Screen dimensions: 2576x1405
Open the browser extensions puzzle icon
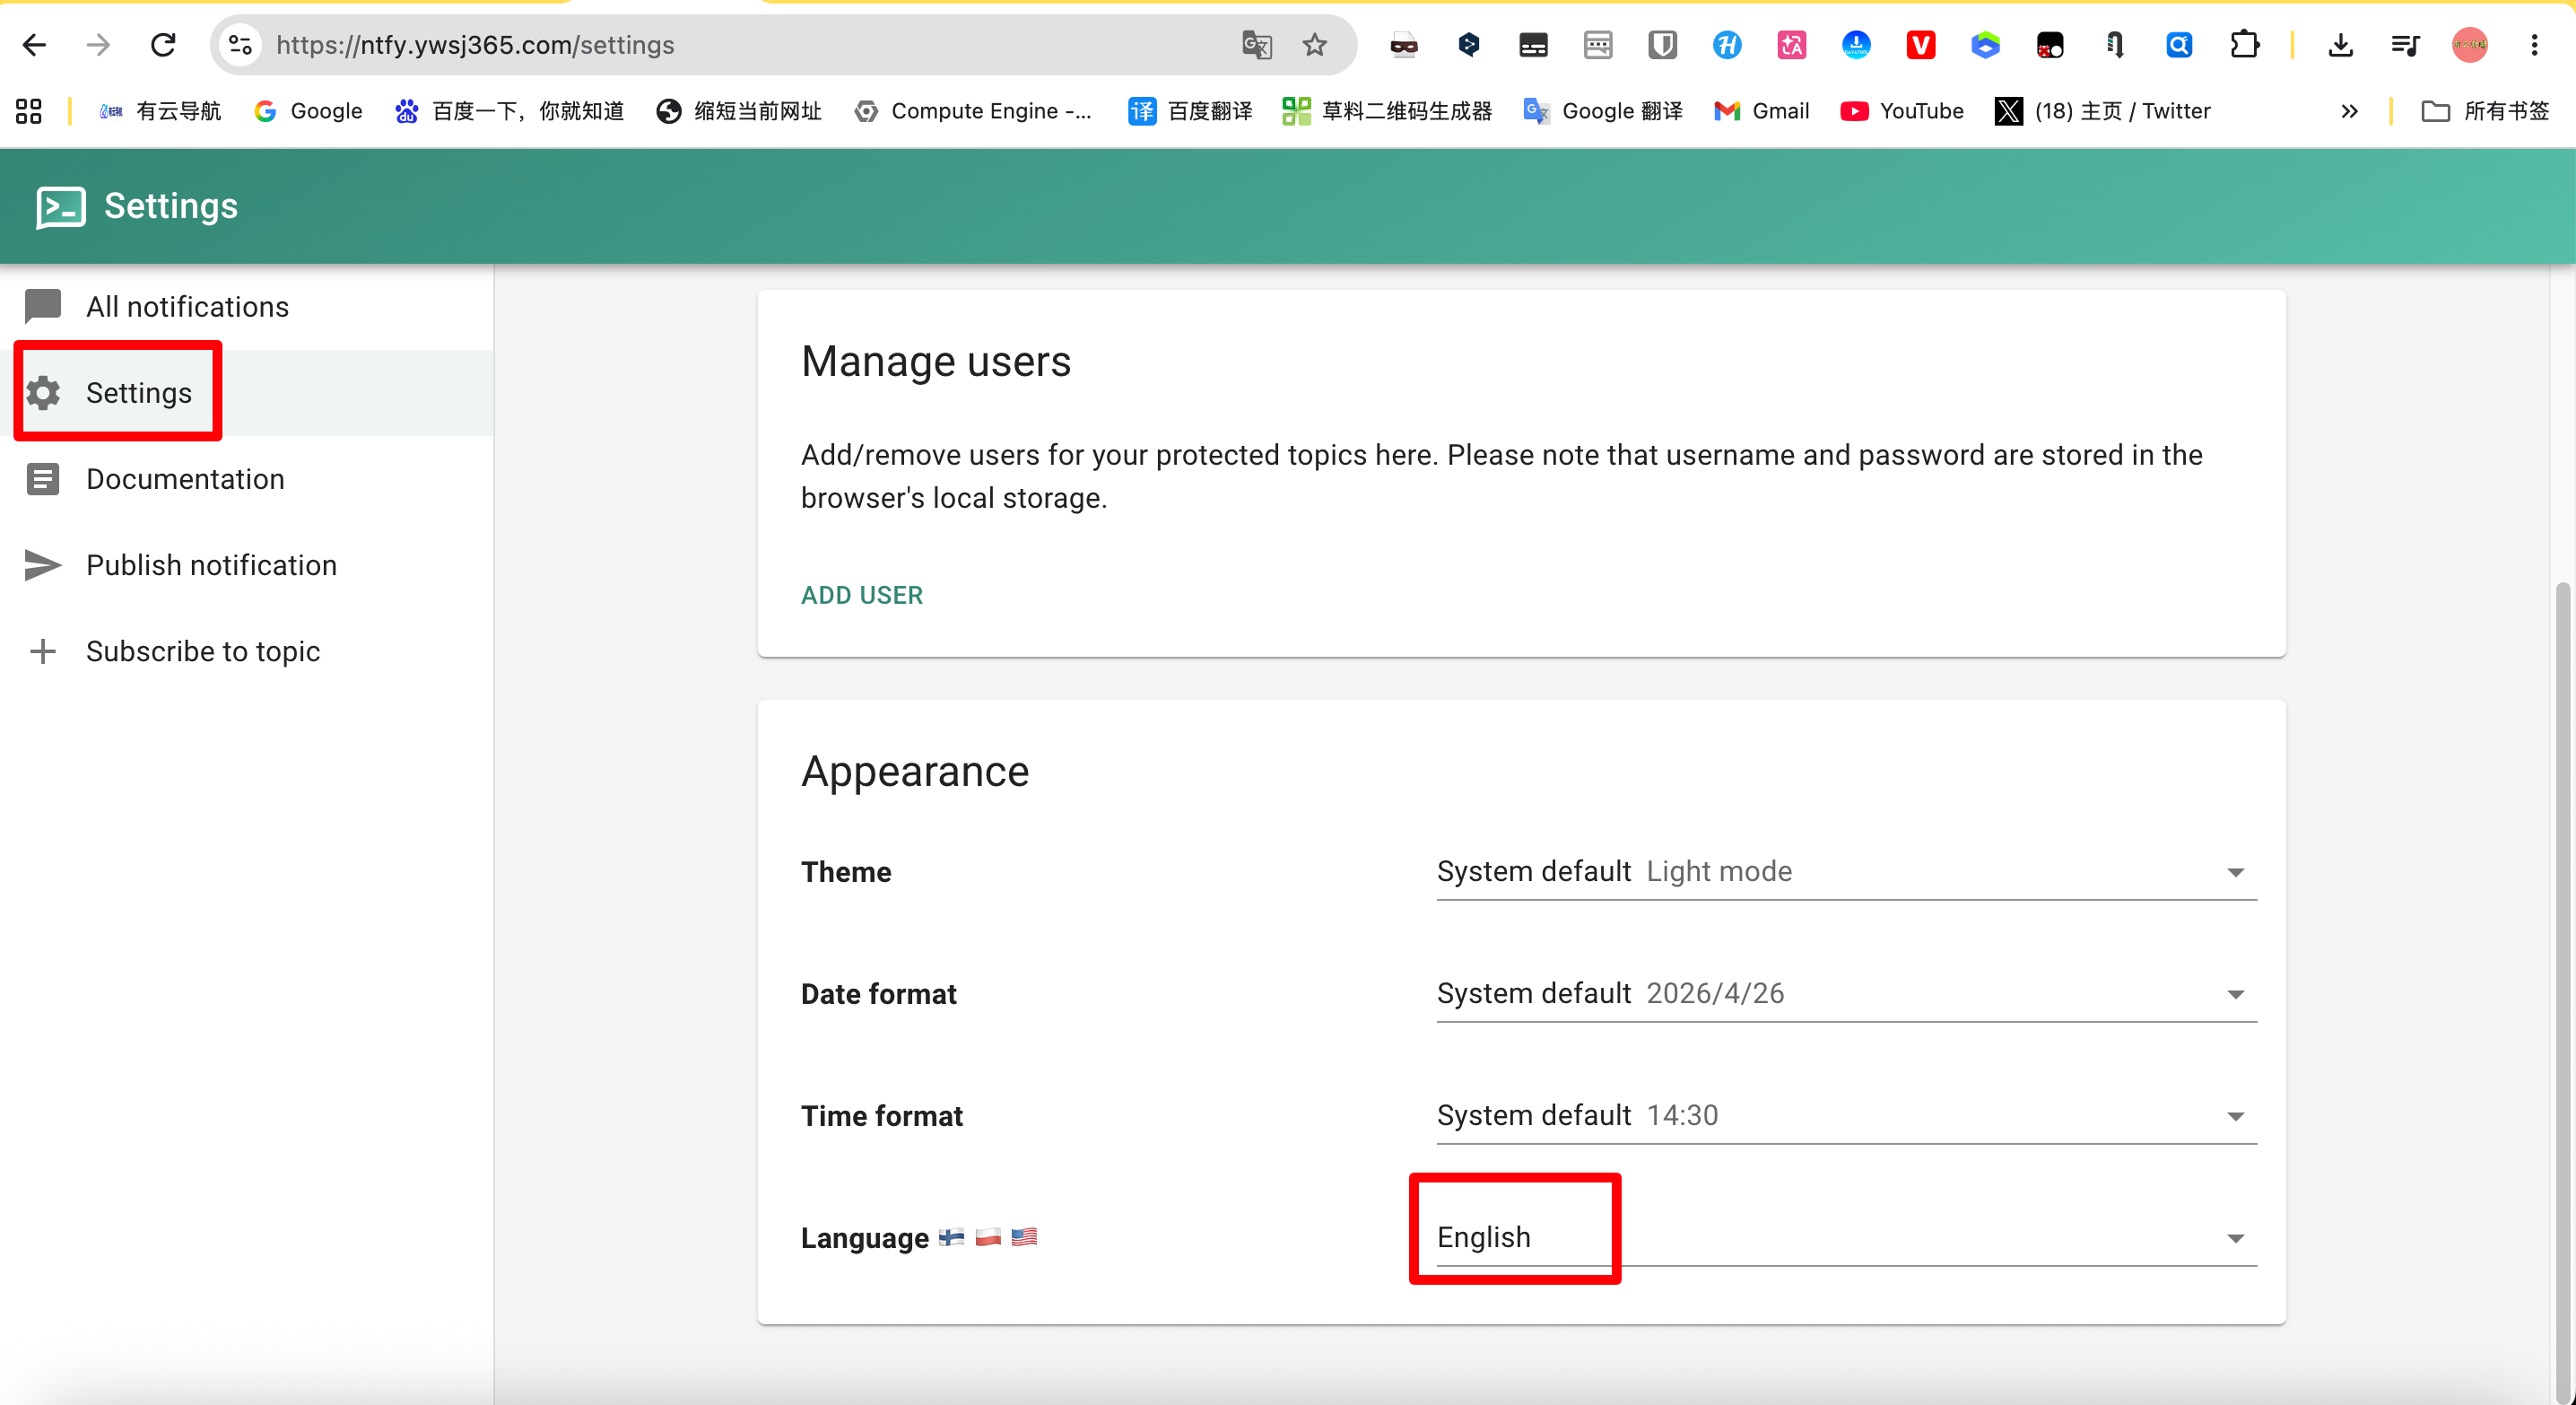tap(2244, 45)
